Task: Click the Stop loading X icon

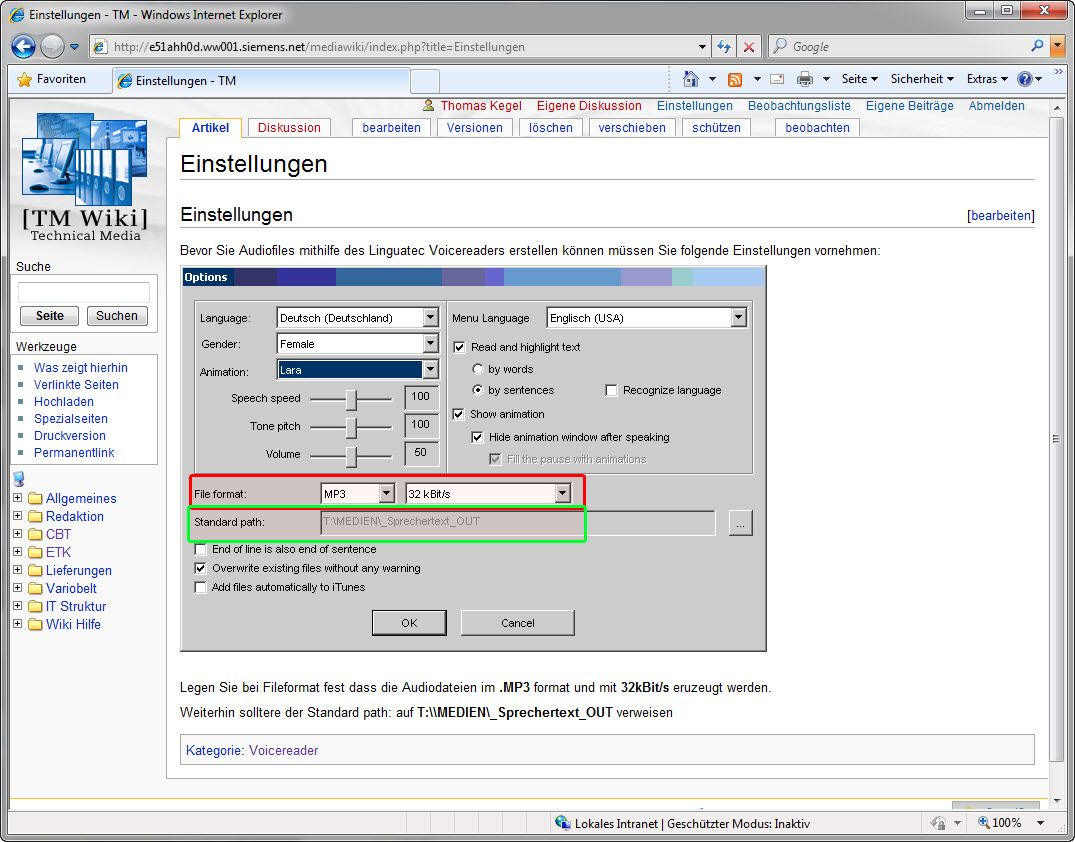Action: pyautogui.click(x=750, y=47)
